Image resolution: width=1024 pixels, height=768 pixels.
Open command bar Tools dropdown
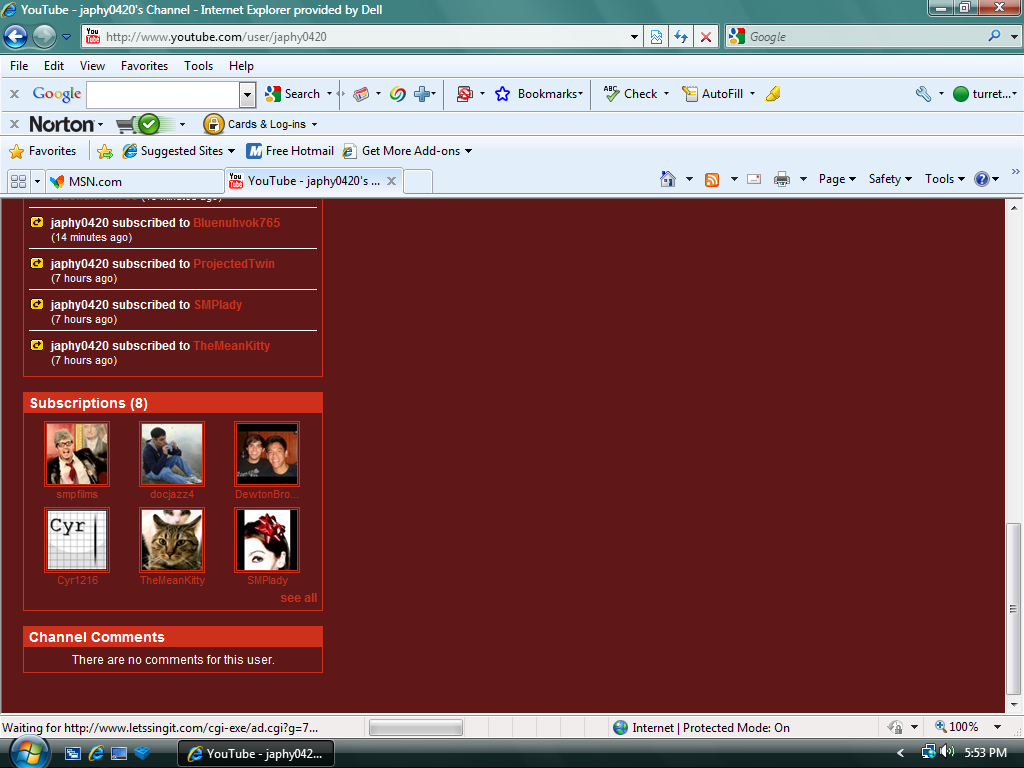click(944, 179)
